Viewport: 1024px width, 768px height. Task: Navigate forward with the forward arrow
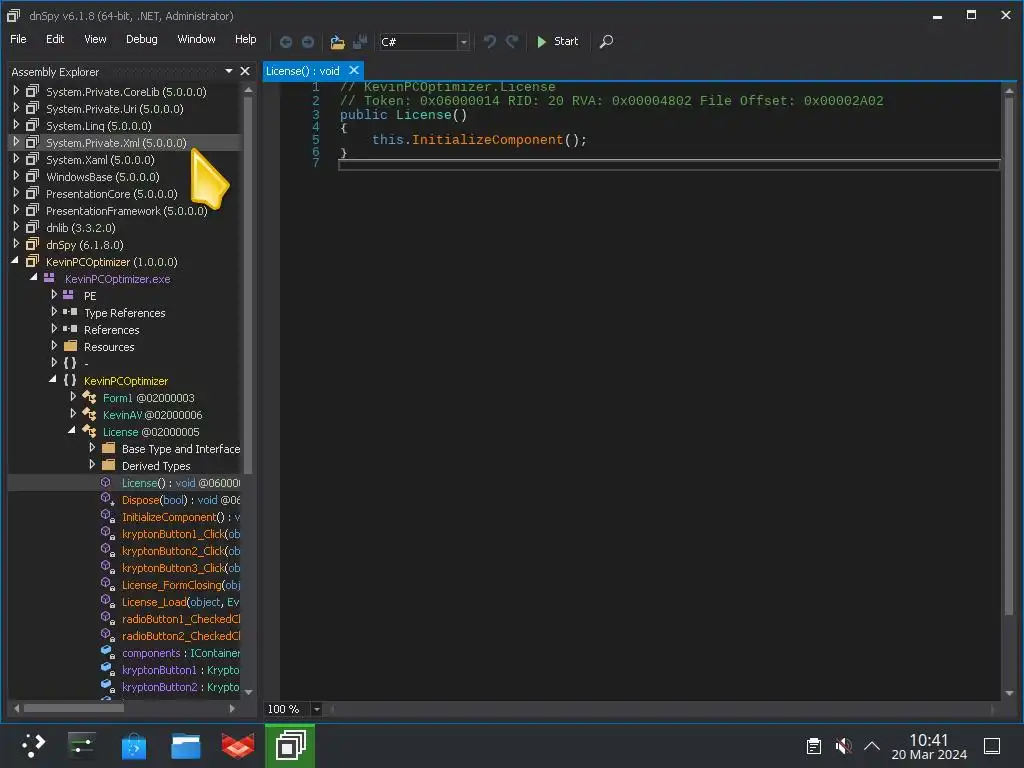click(308, 42)
